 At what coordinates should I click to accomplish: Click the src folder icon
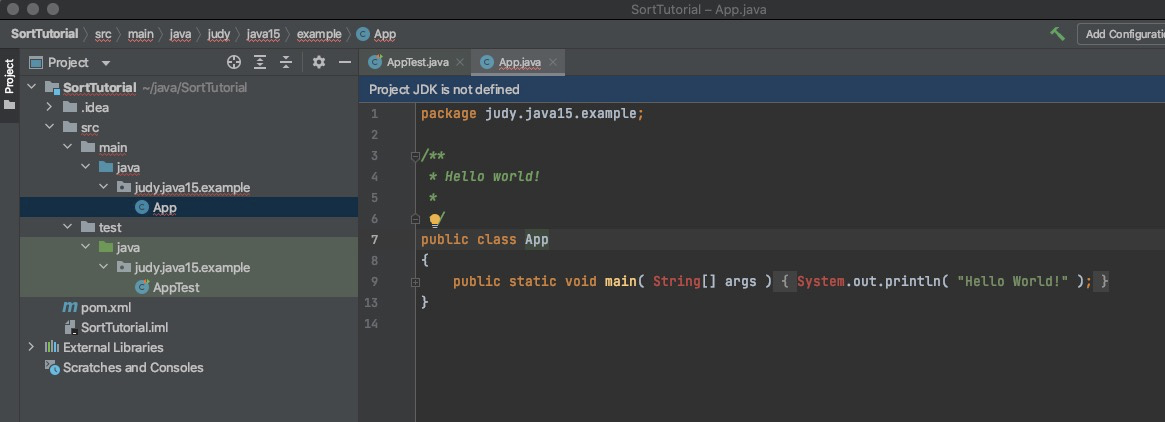click(x=70, y=127)
